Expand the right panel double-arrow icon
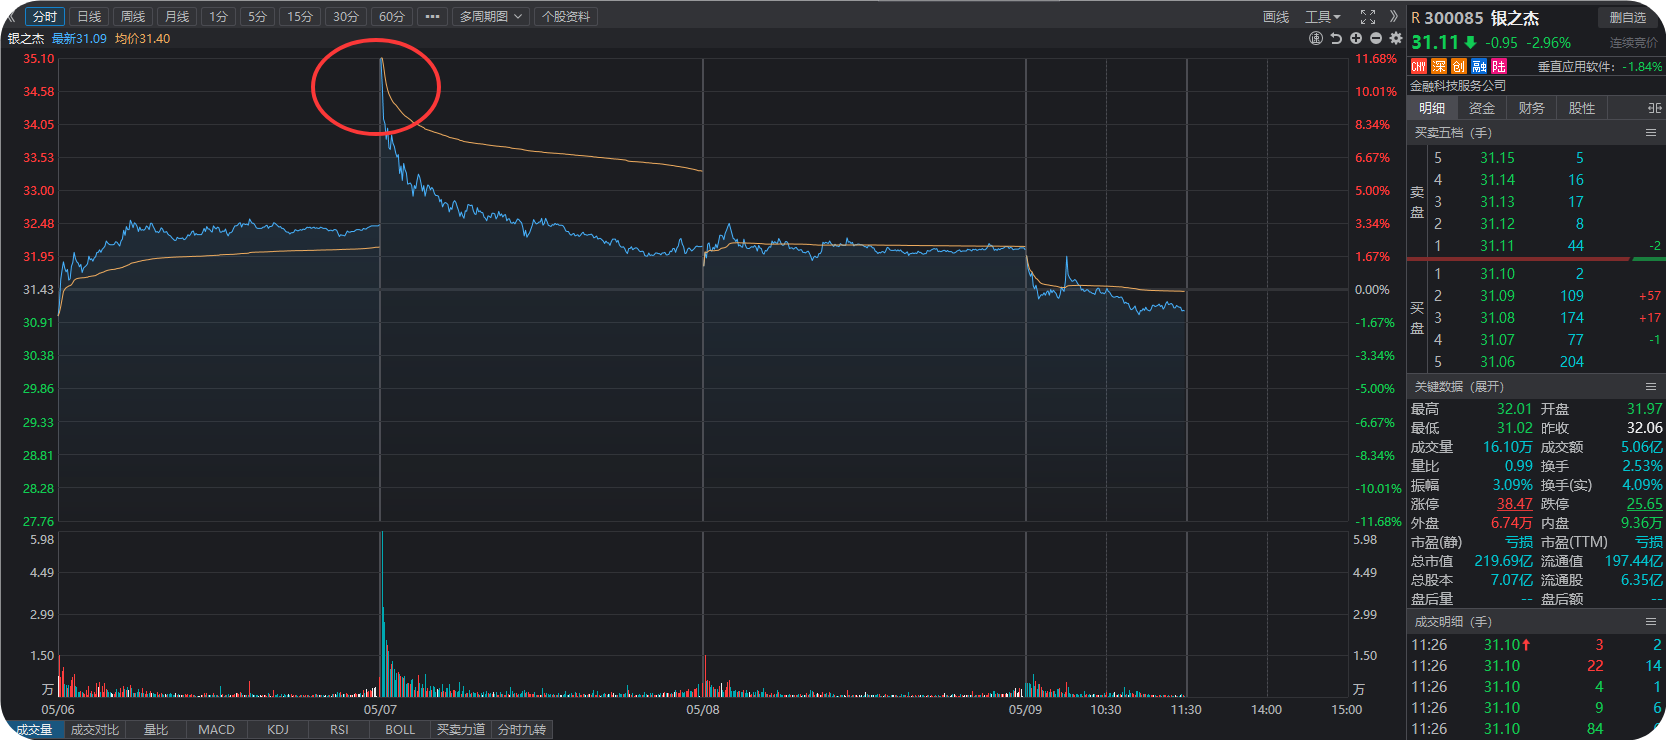Viewport: 1666px width, 740px height. [x=1394, y=16]
